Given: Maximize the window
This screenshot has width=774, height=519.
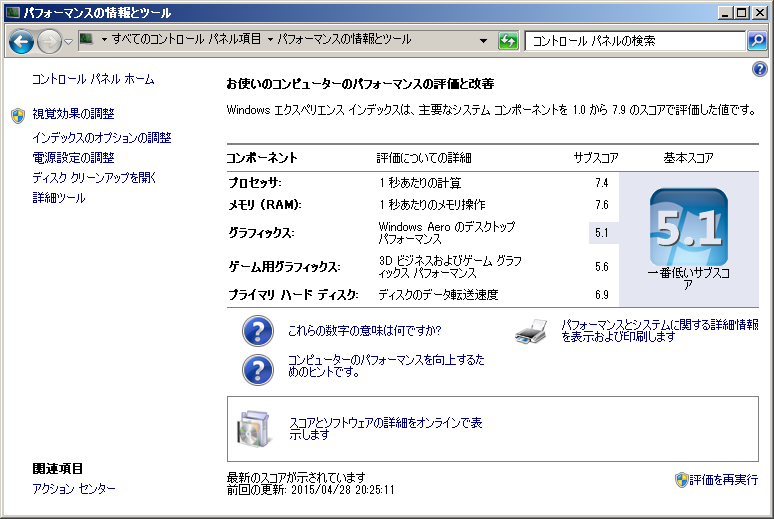Looking at the screenshot, I should (x=741, y=12).
